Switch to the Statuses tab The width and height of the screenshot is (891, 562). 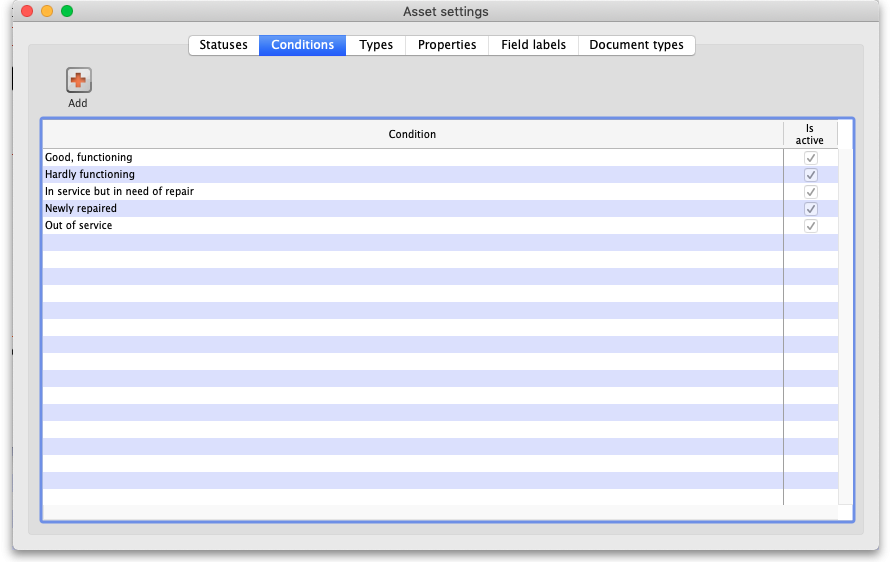point(223,45)
